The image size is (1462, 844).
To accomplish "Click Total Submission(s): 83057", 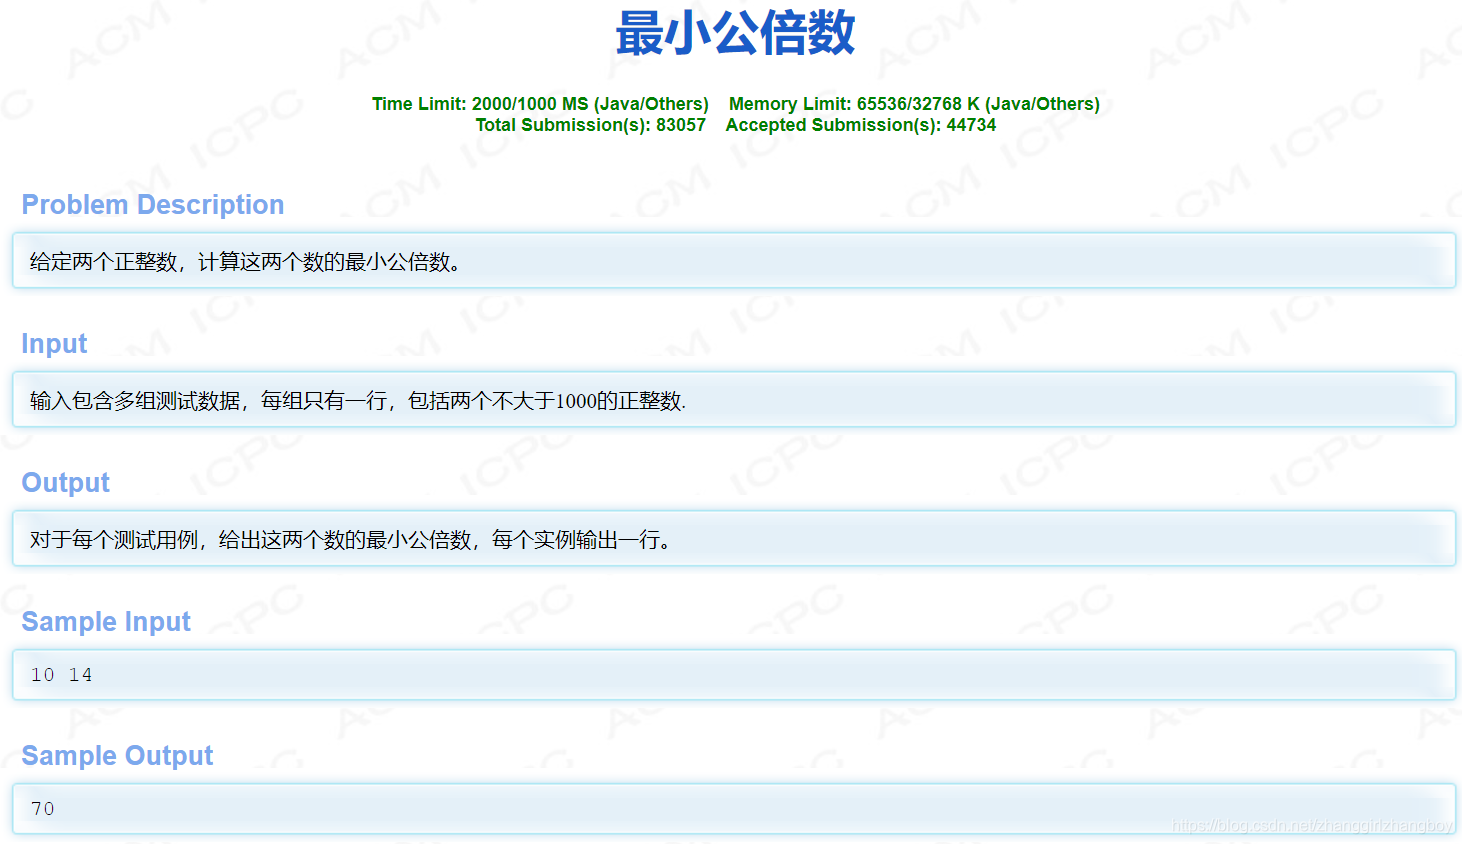I will (590, 125).
